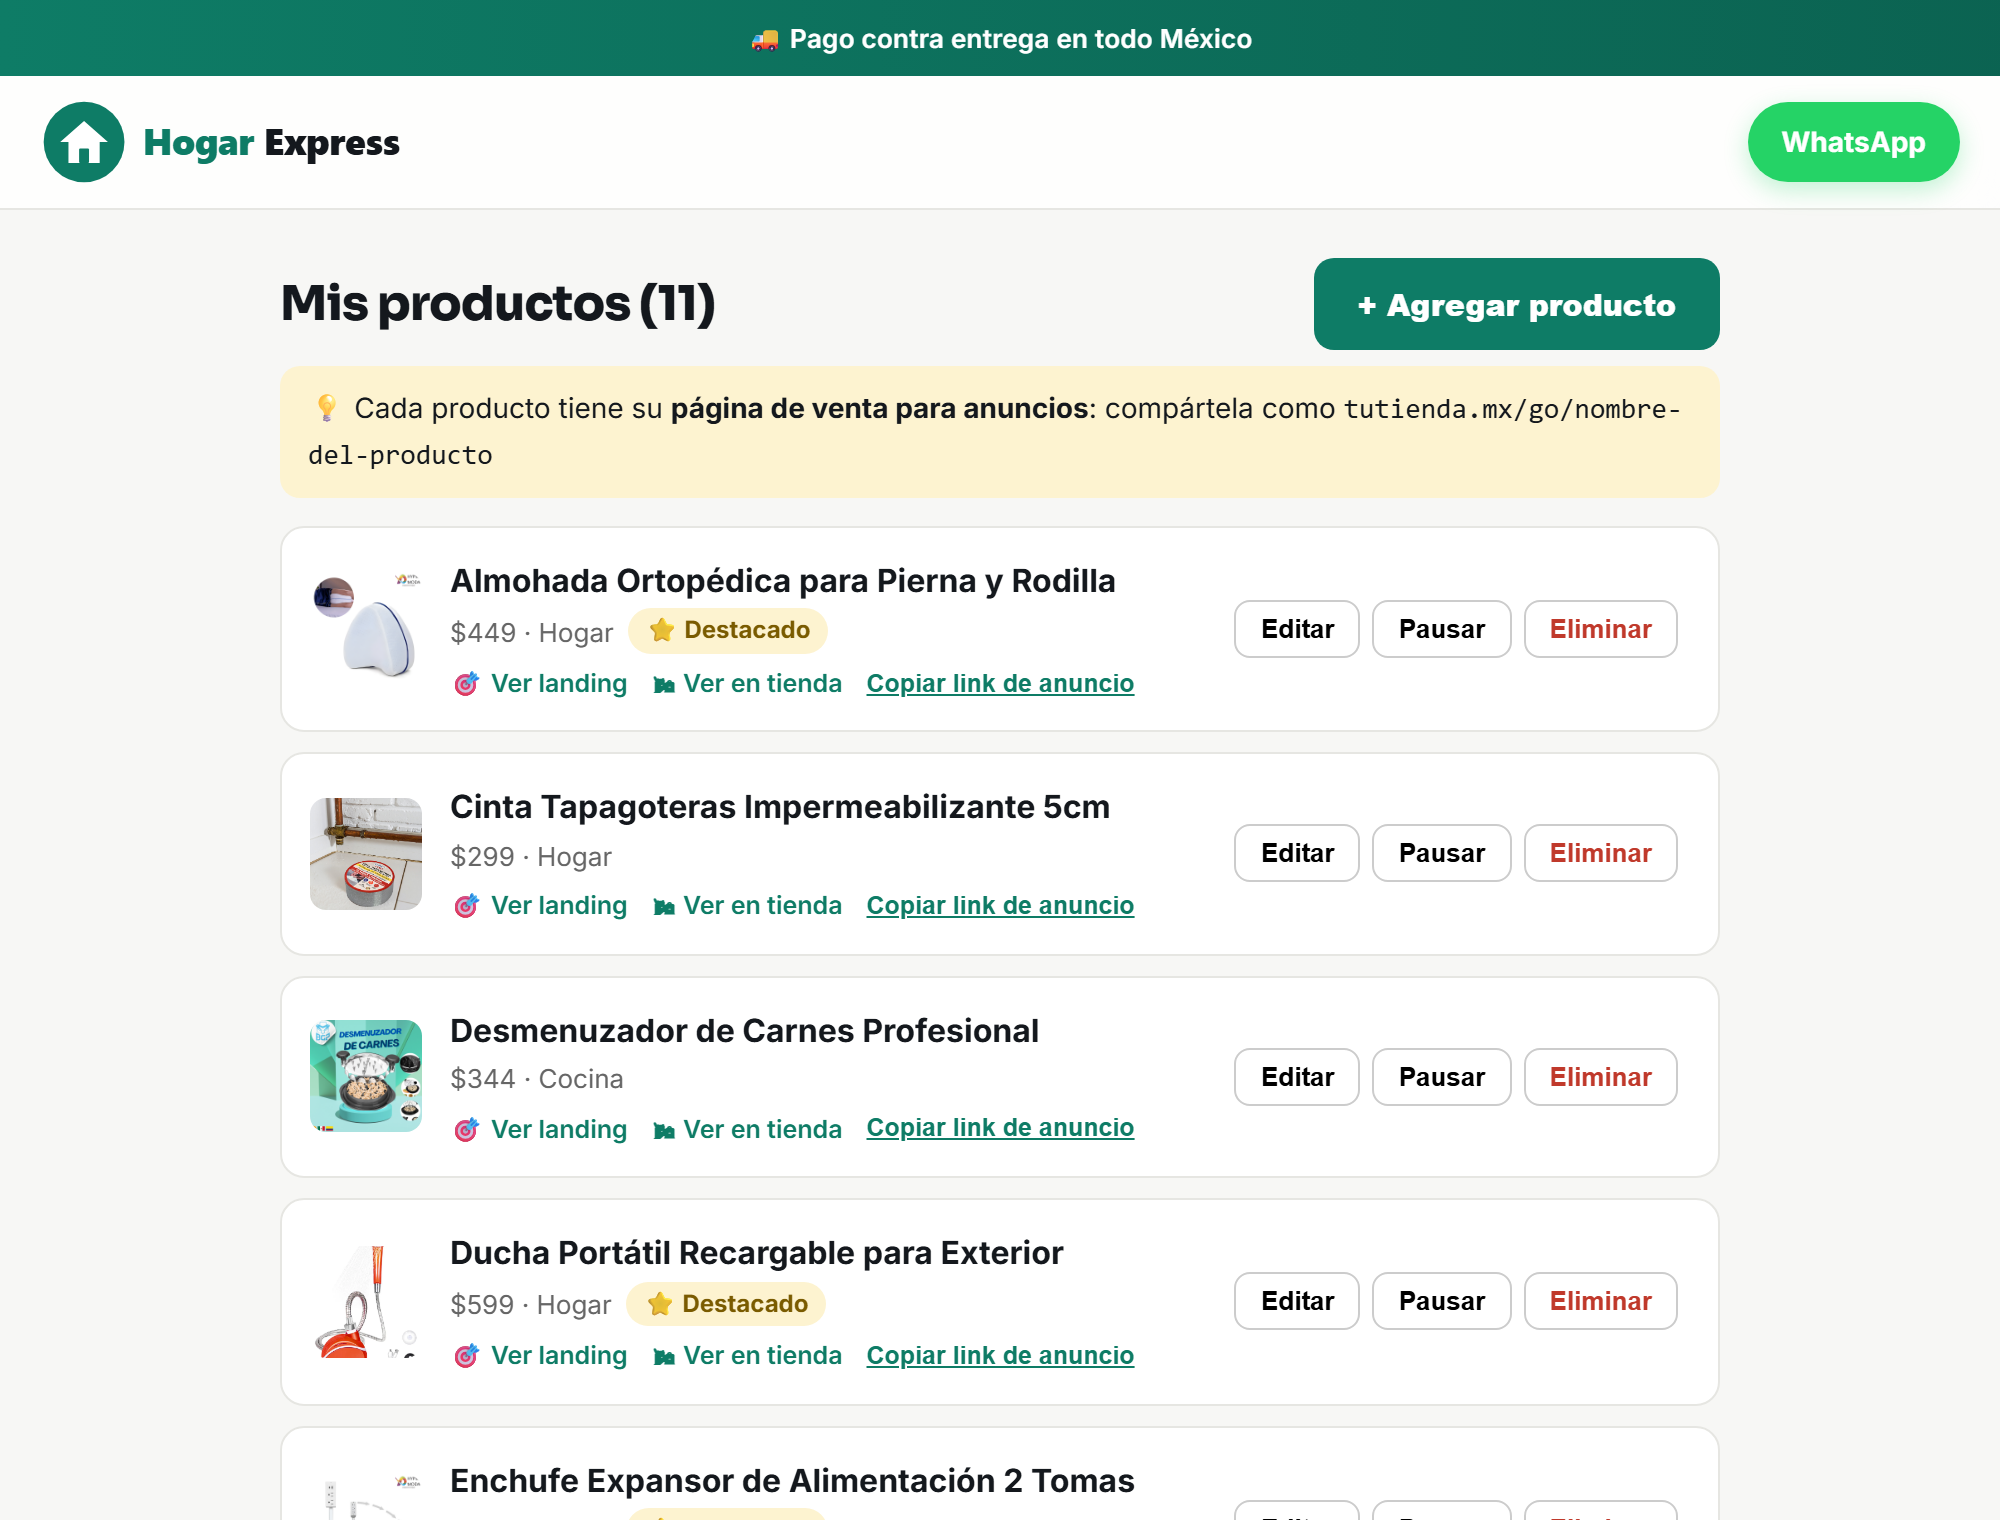Edit the Desmenuzador de Carnes product
The image size is (2000, 1520).
click(x=1297, y=1077)
